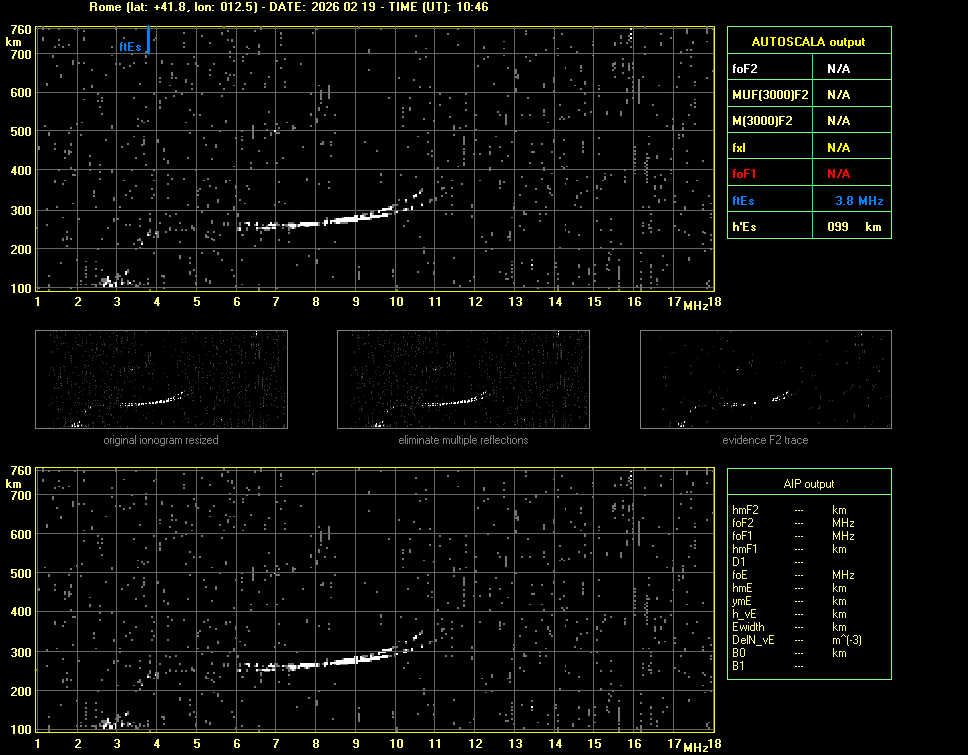Select the DelN_vE entry in AIP output
Viewport: 968px width, 755px height.
click(x=752, y=640)
